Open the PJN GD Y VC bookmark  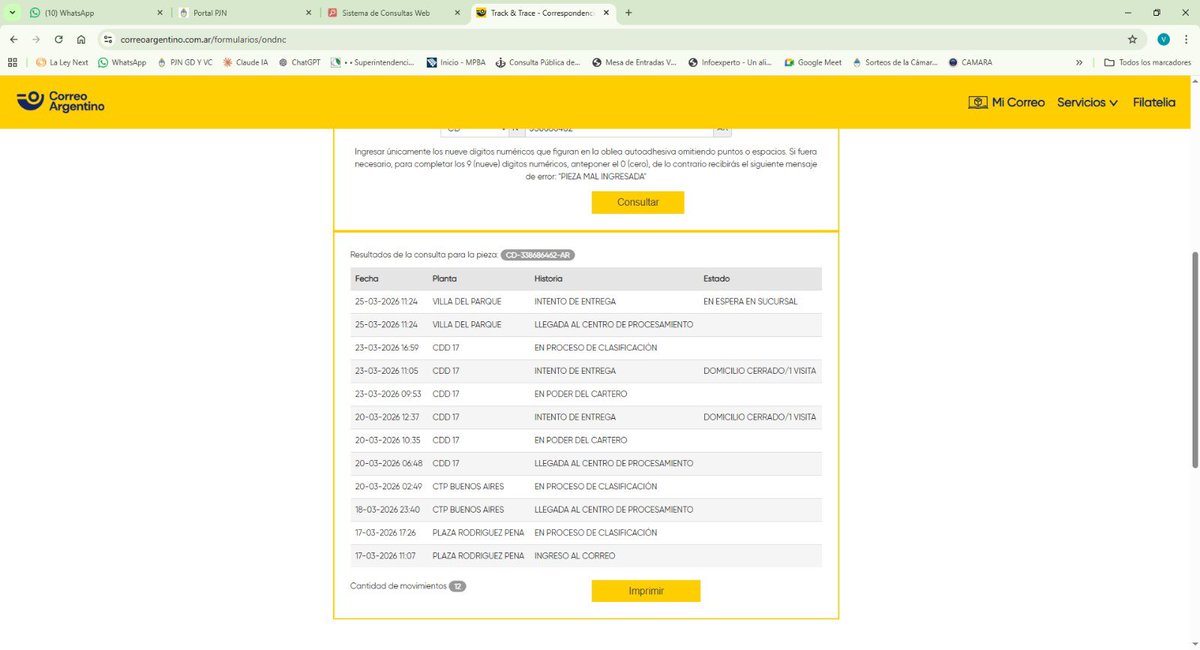(x=185, y=62)
